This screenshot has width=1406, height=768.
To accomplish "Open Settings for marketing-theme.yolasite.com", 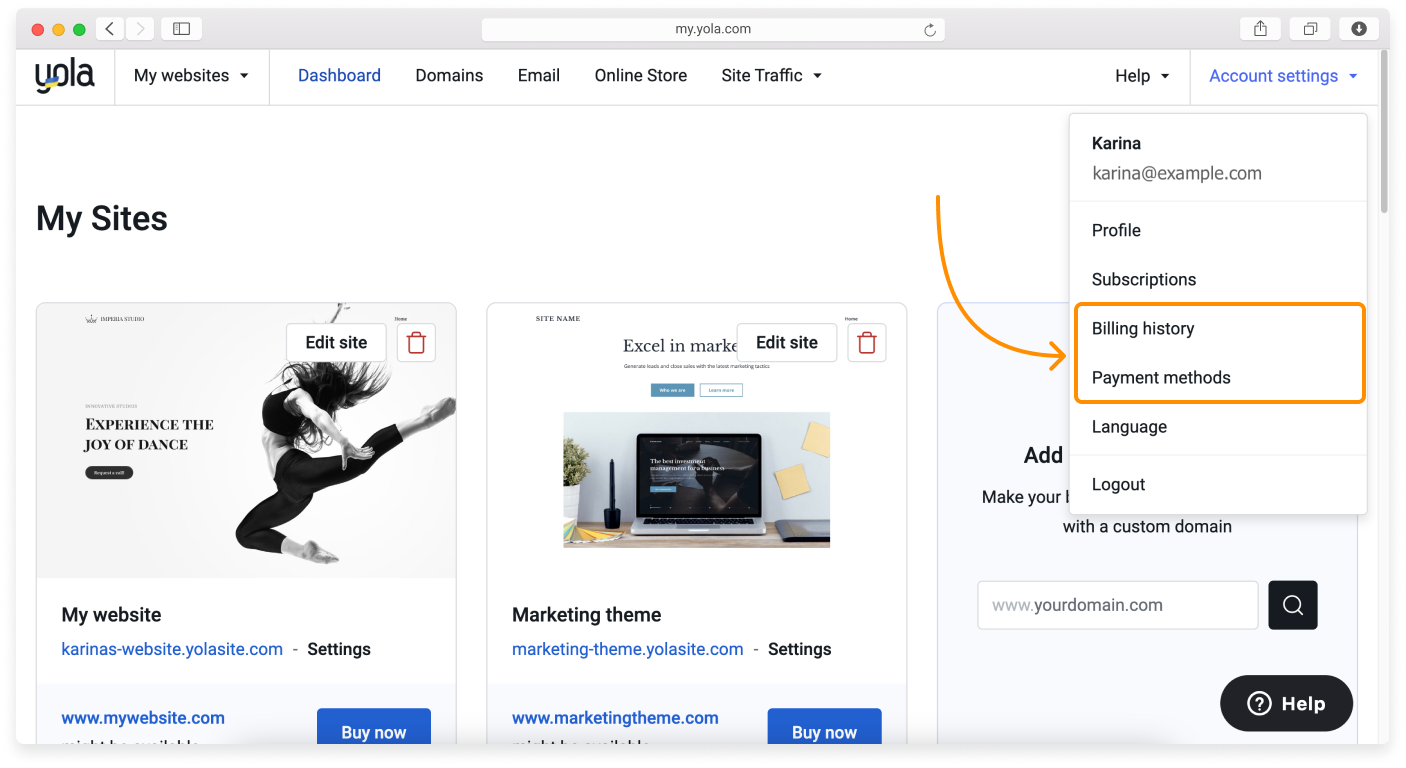I will (x=799, y=649).
